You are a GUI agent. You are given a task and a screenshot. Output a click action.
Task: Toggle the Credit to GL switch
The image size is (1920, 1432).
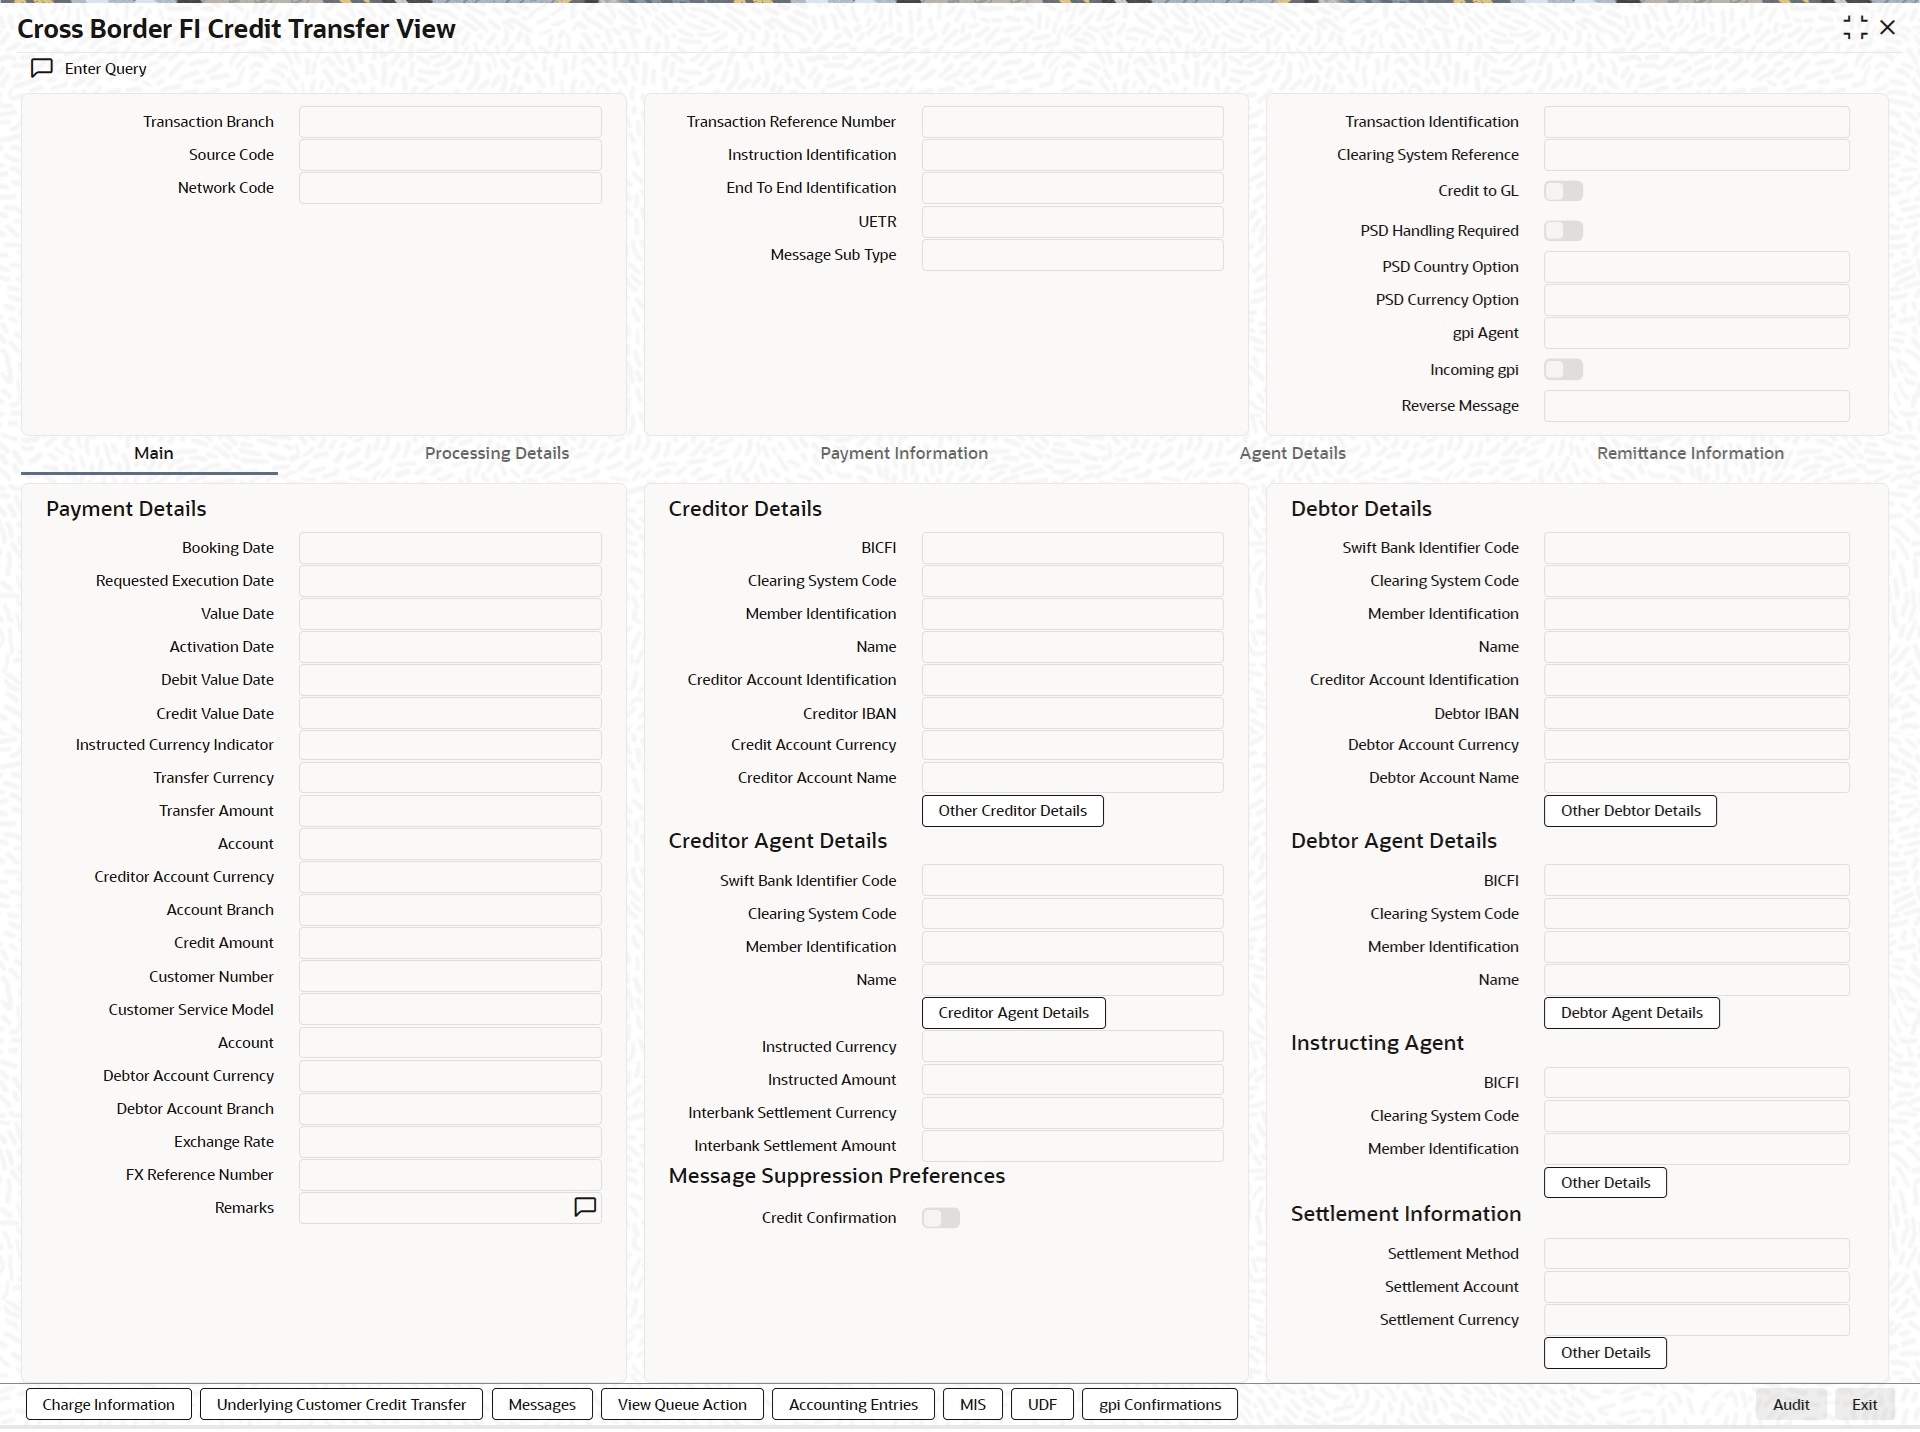(1563, 191)
